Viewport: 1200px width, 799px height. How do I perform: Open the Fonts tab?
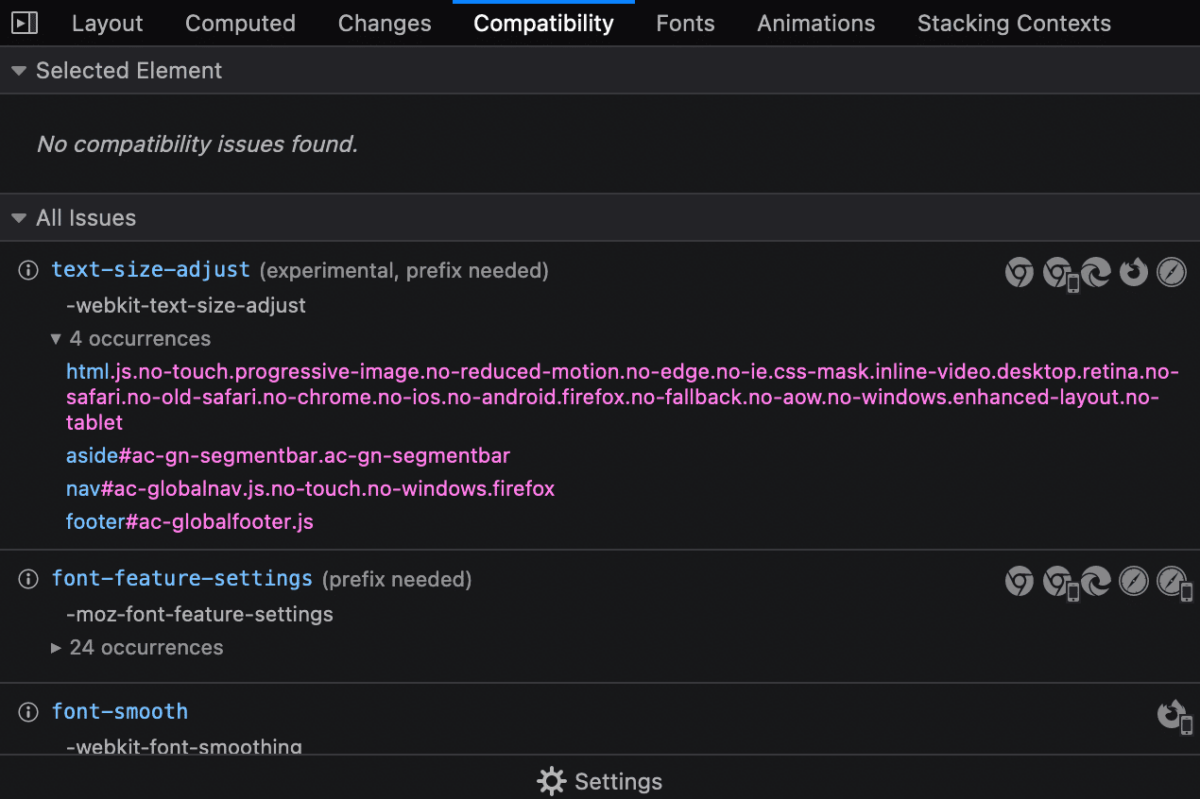pos(685,23)
